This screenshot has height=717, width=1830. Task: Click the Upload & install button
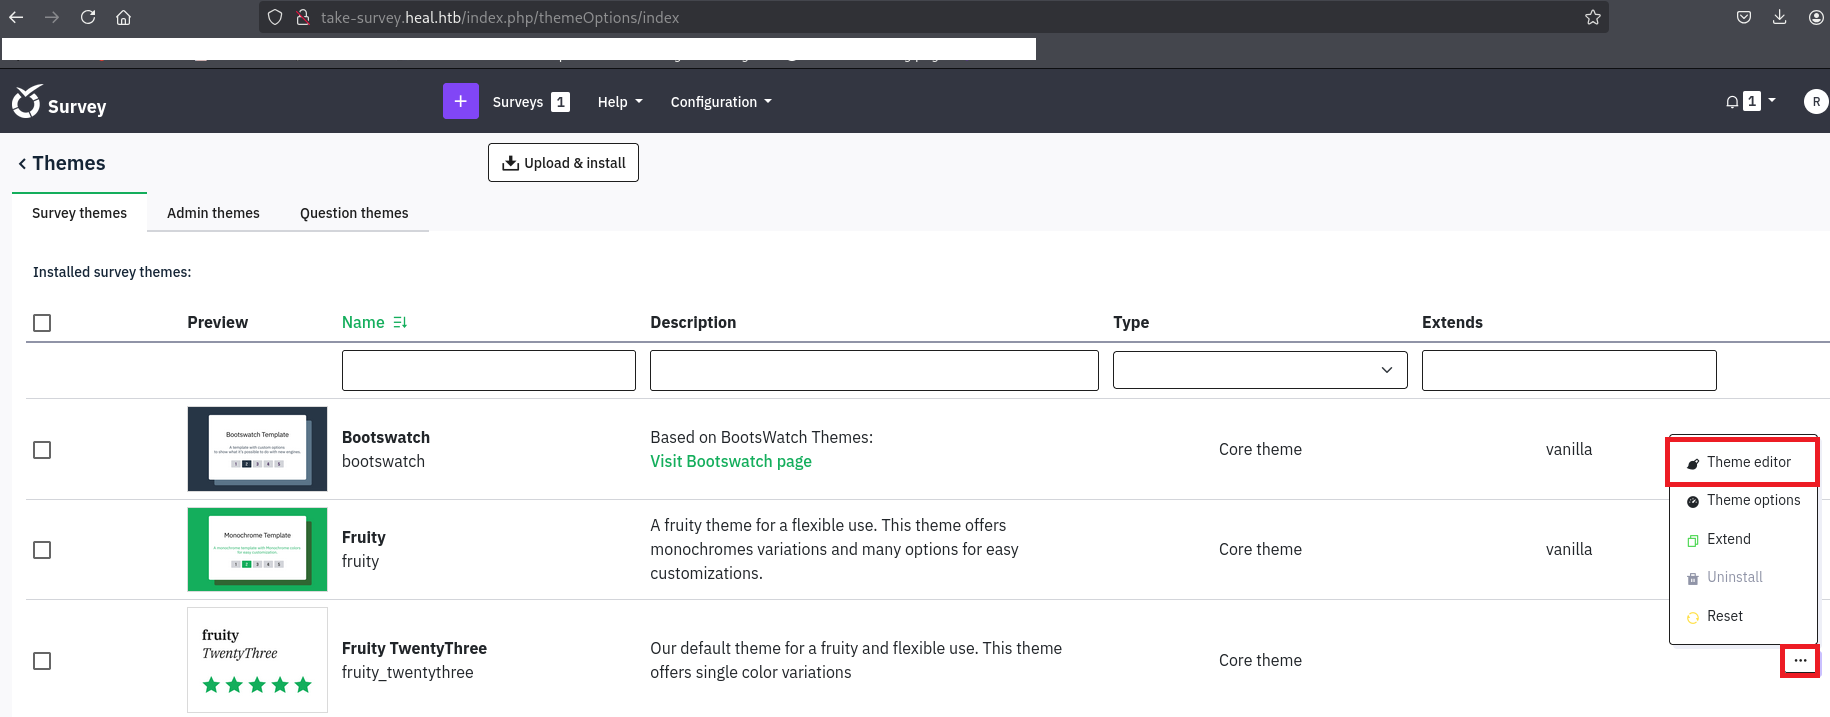pos(563,163)
